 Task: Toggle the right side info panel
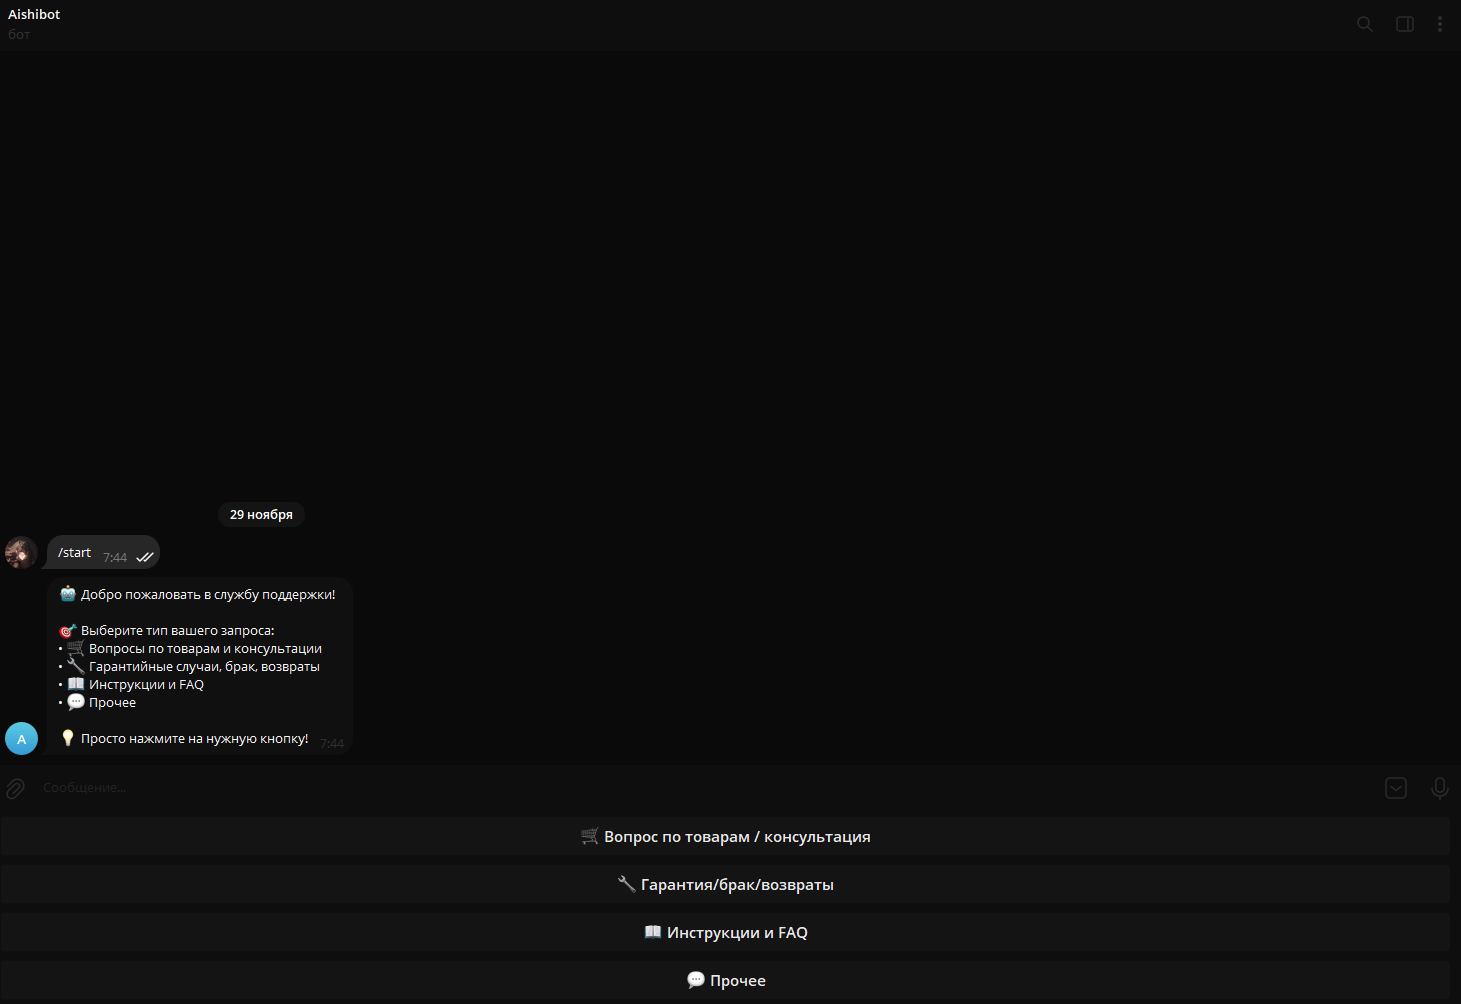pyautogui.click(x=1404, y=24)
